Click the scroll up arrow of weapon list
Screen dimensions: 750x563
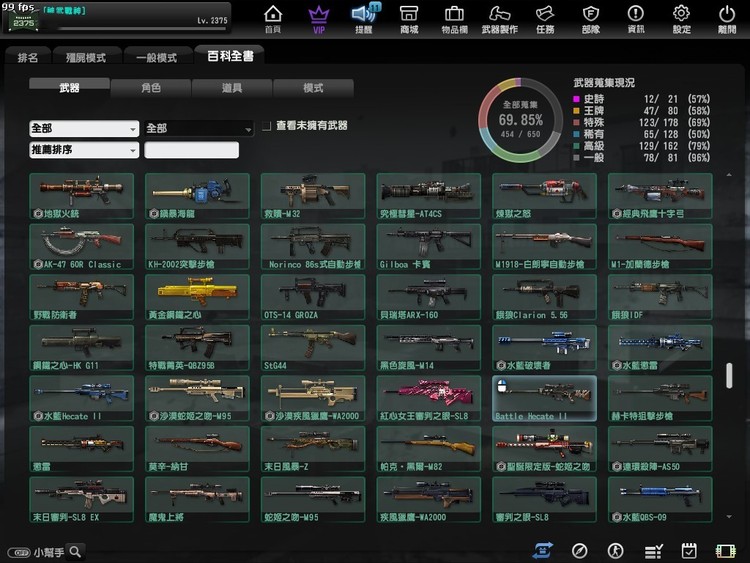(729, 175)
